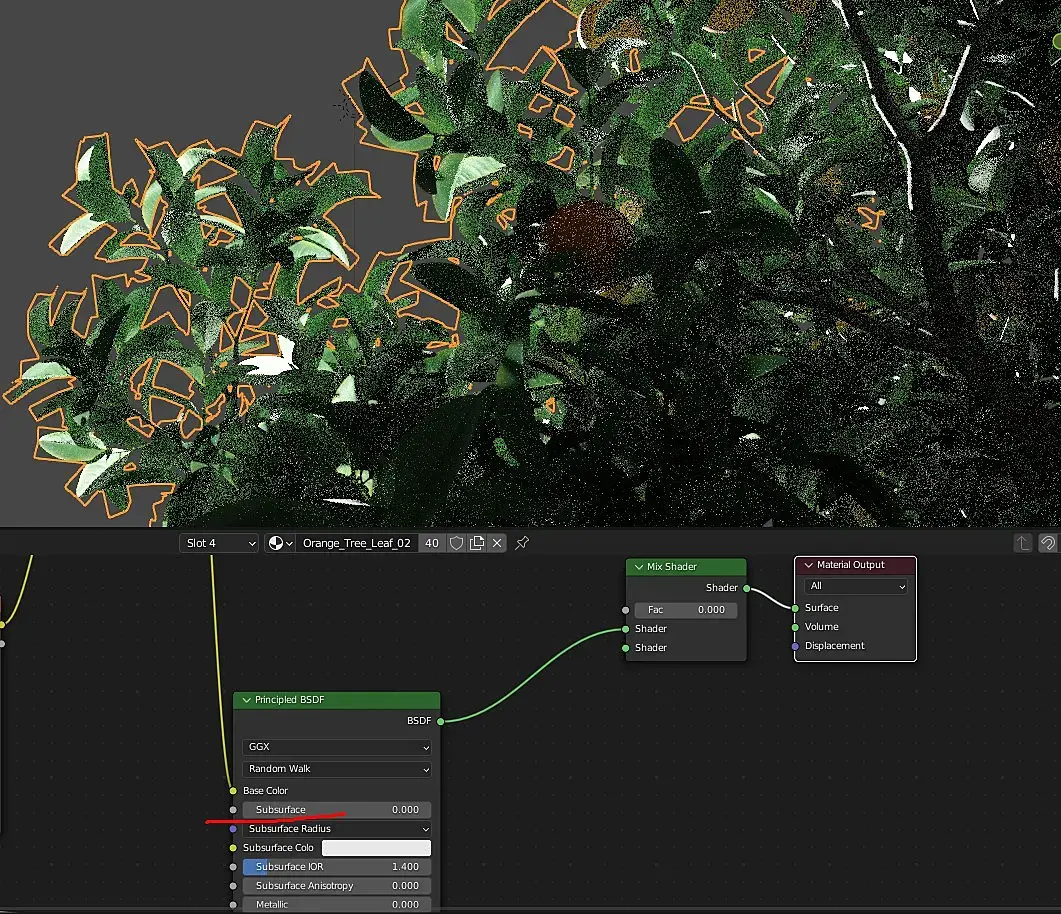Click the Fac input socket on Mix Shader

(x=626, y=610)
